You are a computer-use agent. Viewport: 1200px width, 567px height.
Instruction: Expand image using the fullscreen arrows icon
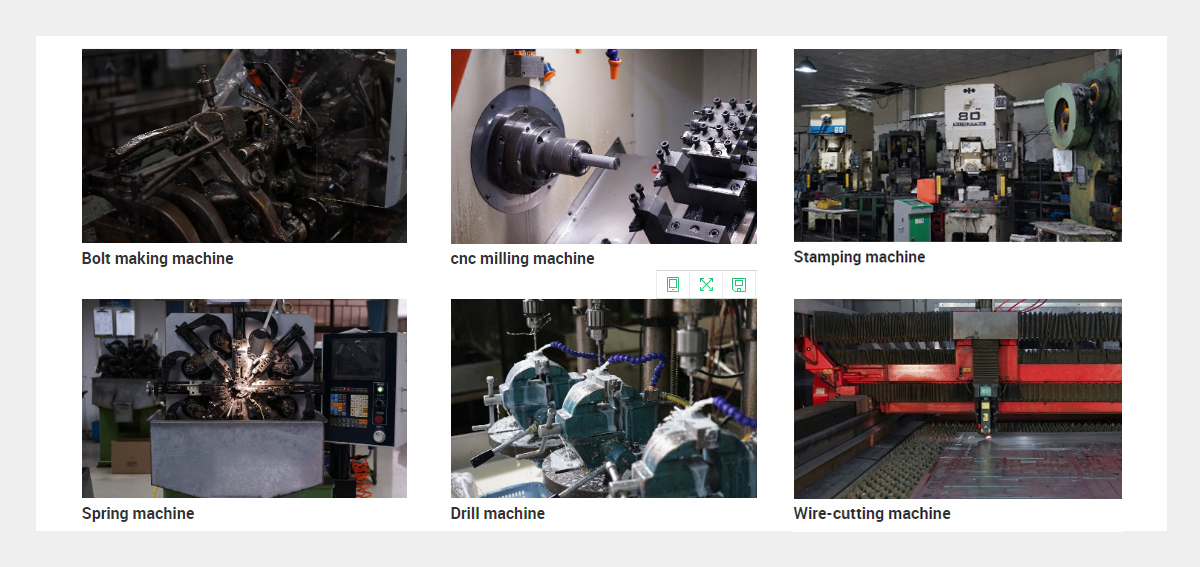click(706, 285)
